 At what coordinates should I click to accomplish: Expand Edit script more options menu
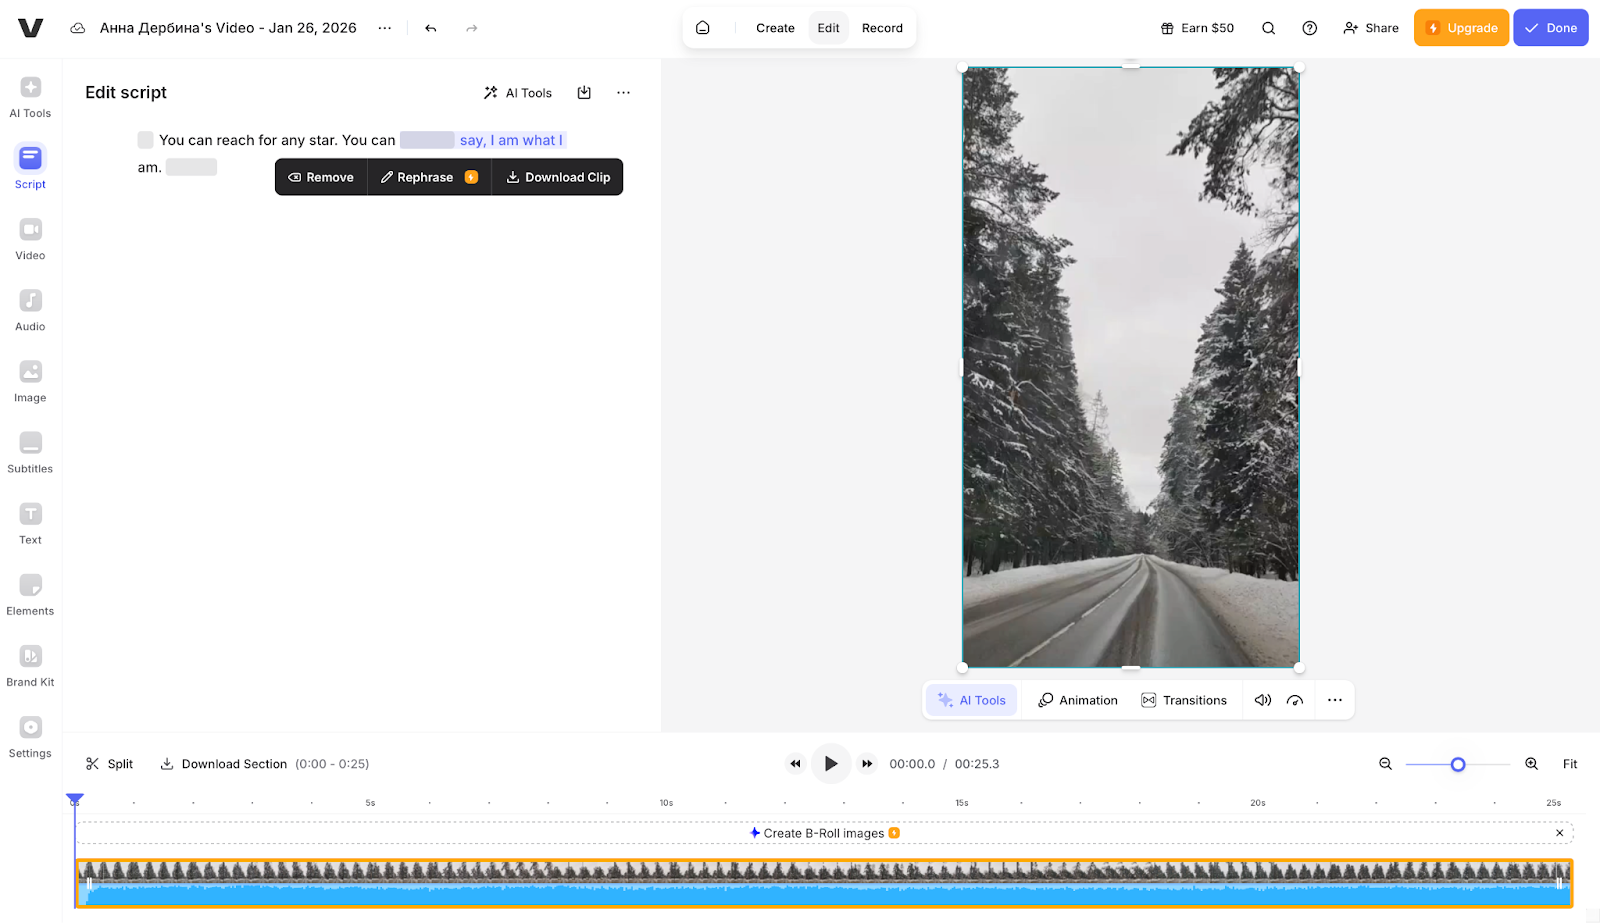[x=623, y=93]
